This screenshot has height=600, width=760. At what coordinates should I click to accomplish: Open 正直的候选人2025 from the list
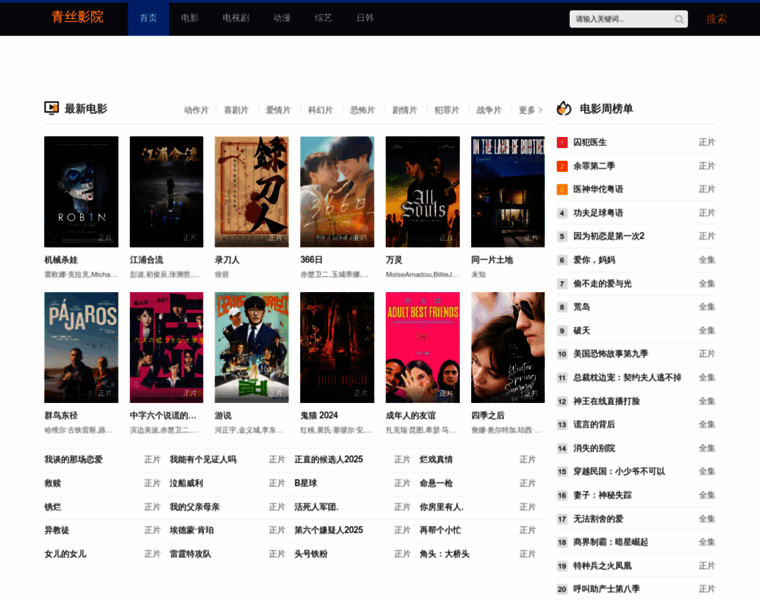(x=329, y=459)
